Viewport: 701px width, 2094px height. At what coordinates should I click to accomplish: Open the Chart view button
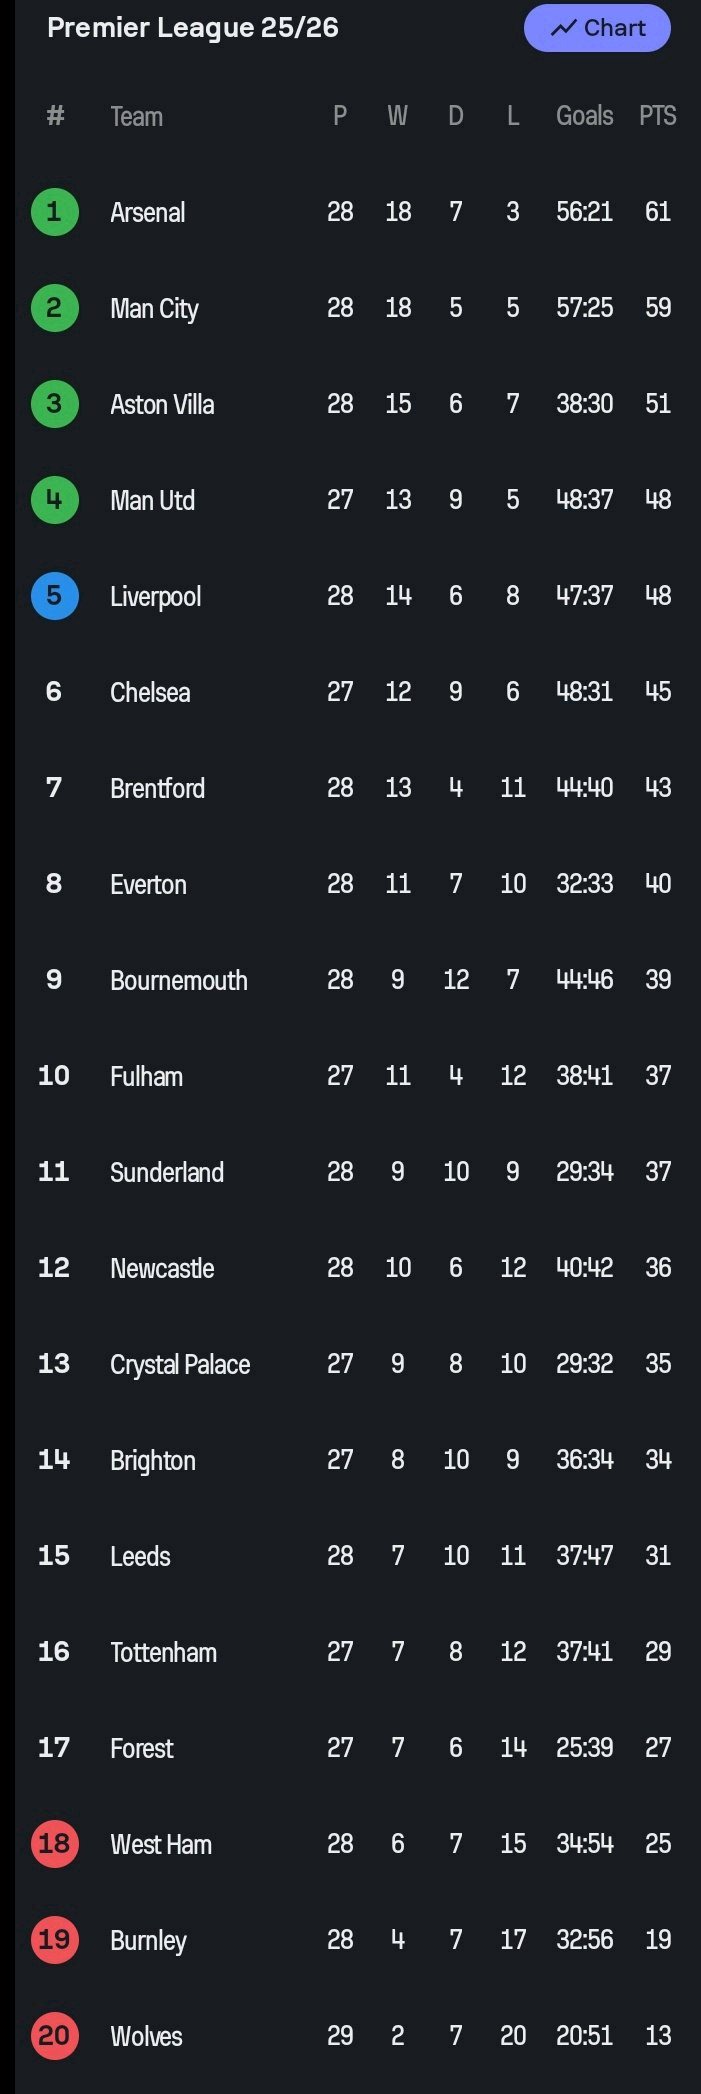[597, 28]
